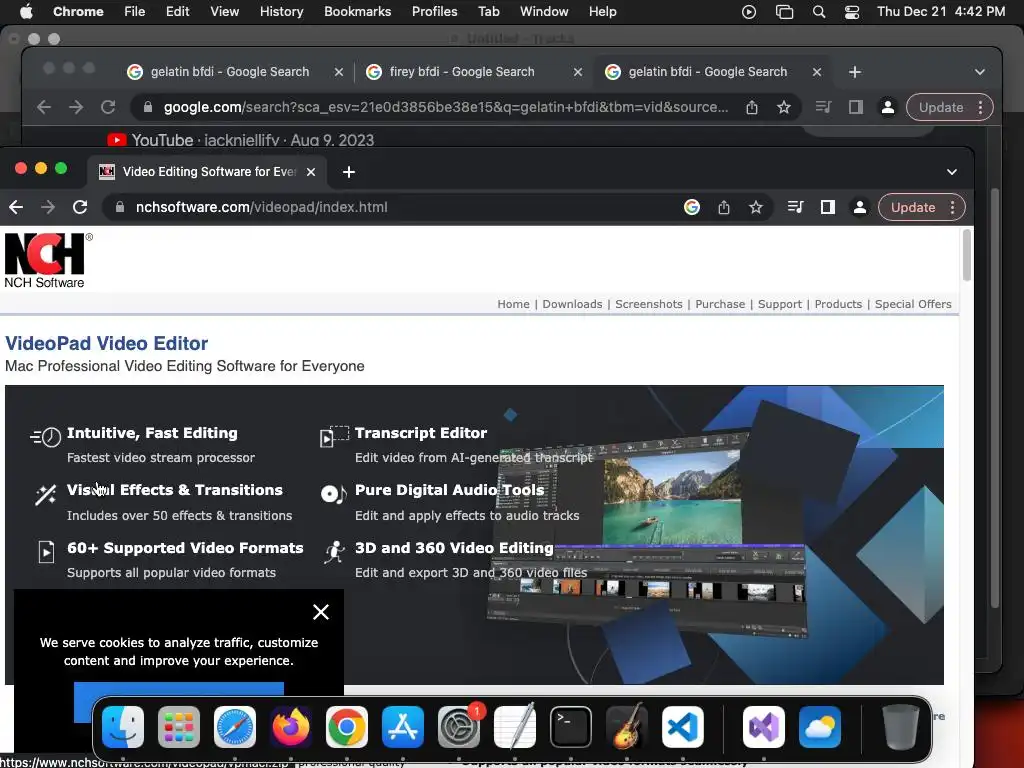Click the NCH page vertical scrollbar
Screen dimensions: 1024x768
point(967,256)
